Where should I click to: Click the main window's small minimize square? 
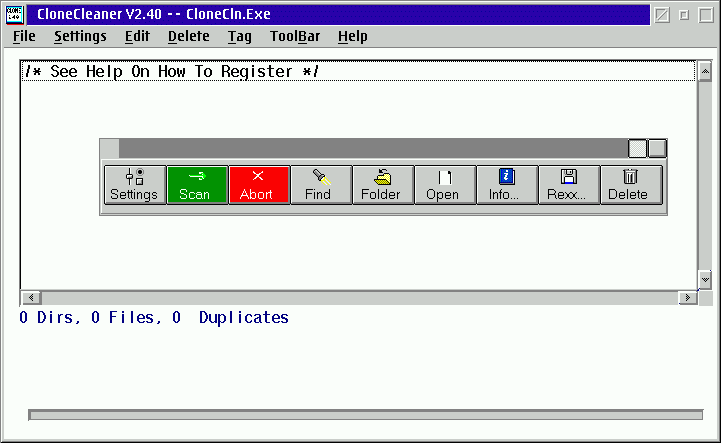[684, 15]
